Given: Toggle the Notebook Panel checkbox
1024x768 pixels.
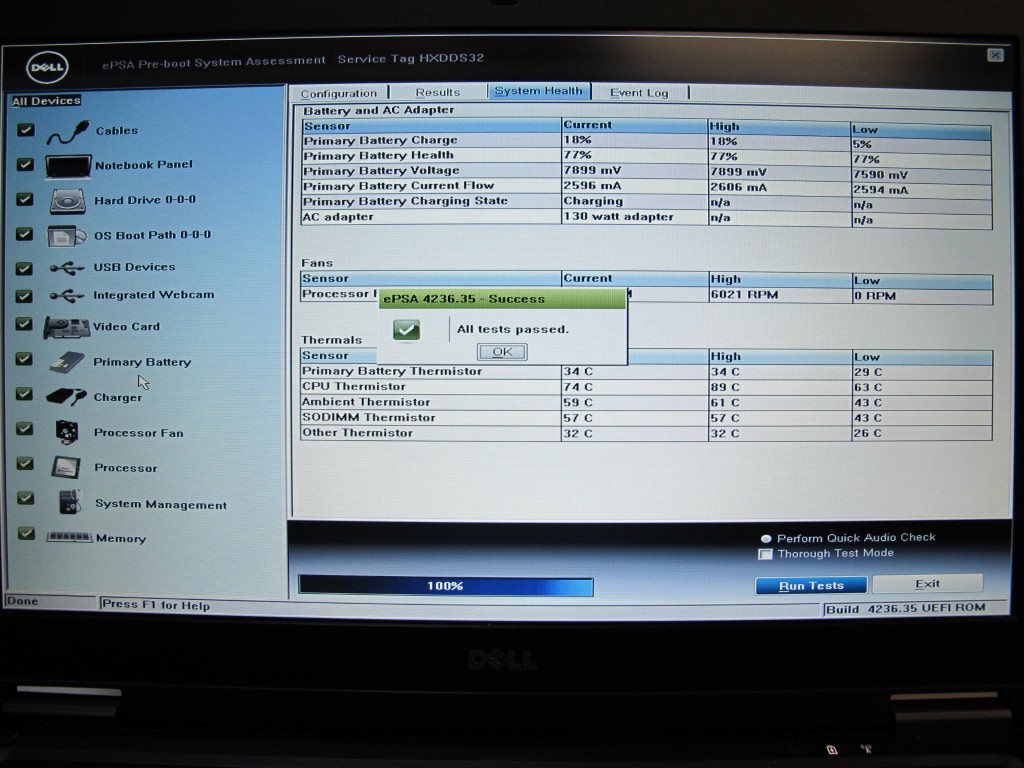Looking at the screenshot, I should click(x=25, y=164).
